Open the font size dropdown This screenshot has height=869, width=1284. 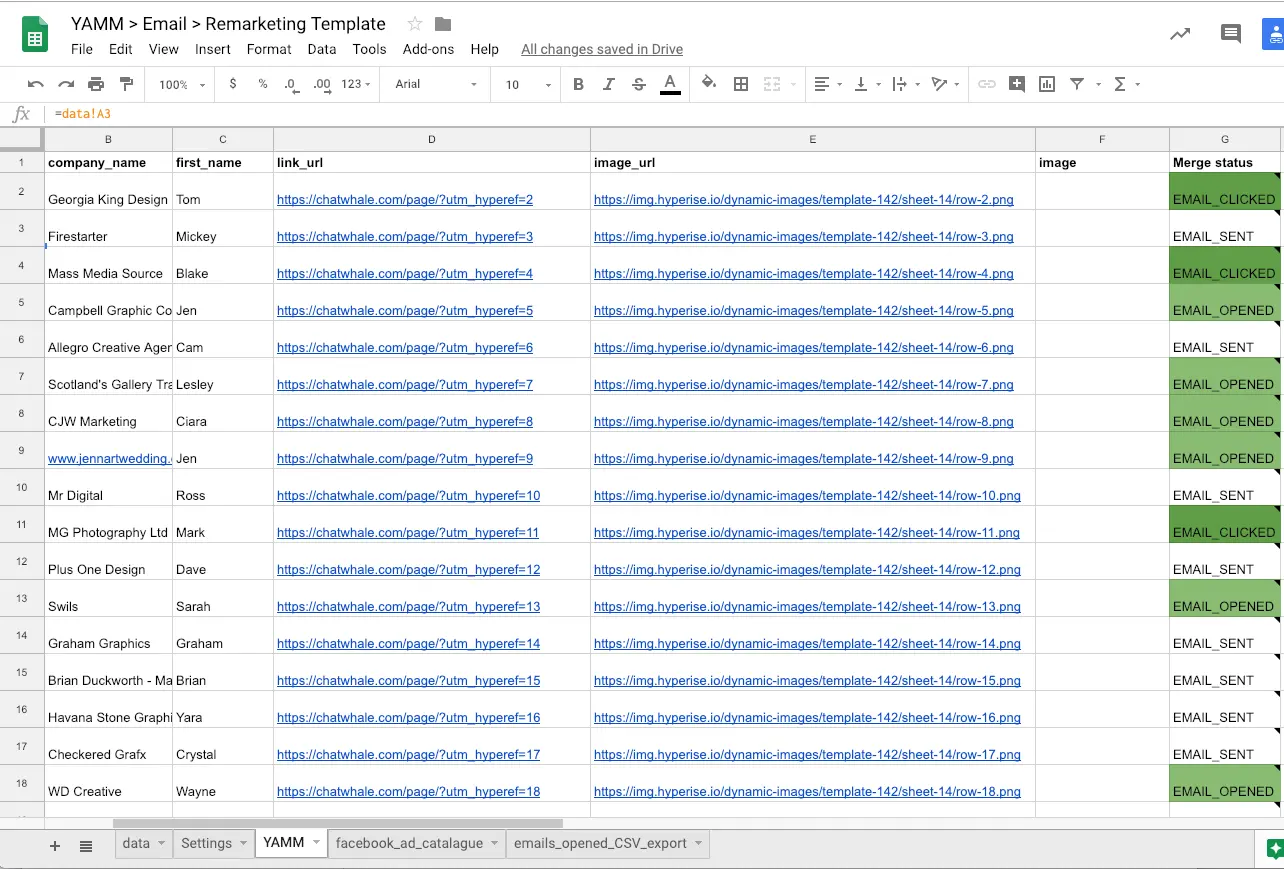click(527, 85)
